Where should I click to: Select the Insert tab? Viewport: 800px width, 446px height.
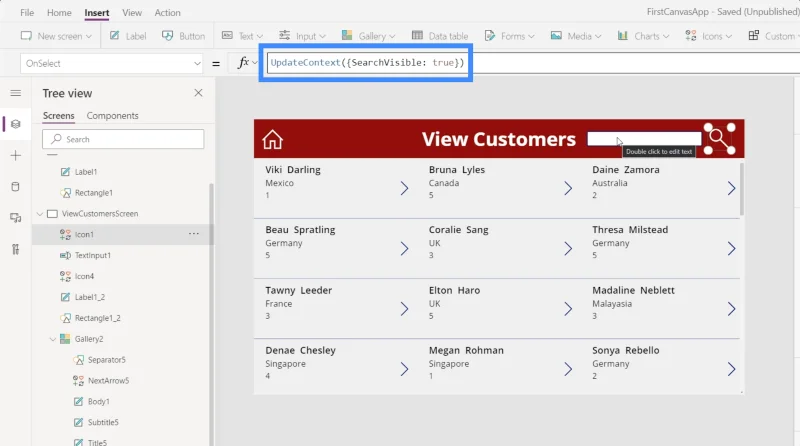tap(96, 13)
